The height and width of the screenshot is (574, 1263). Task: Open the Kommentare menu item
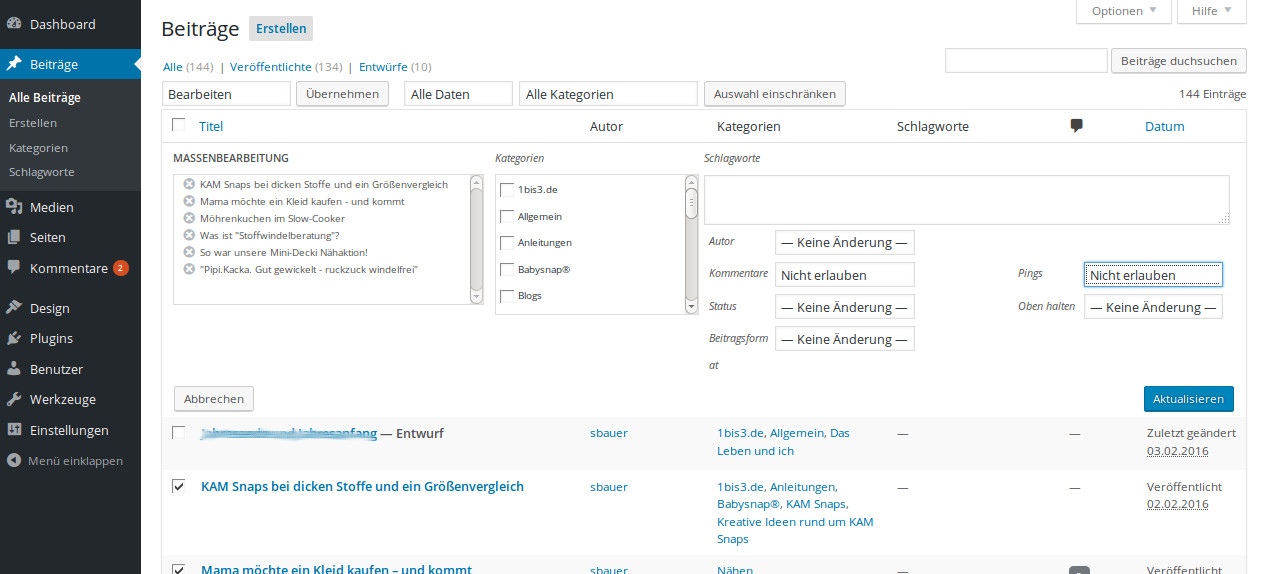[68, 268]
